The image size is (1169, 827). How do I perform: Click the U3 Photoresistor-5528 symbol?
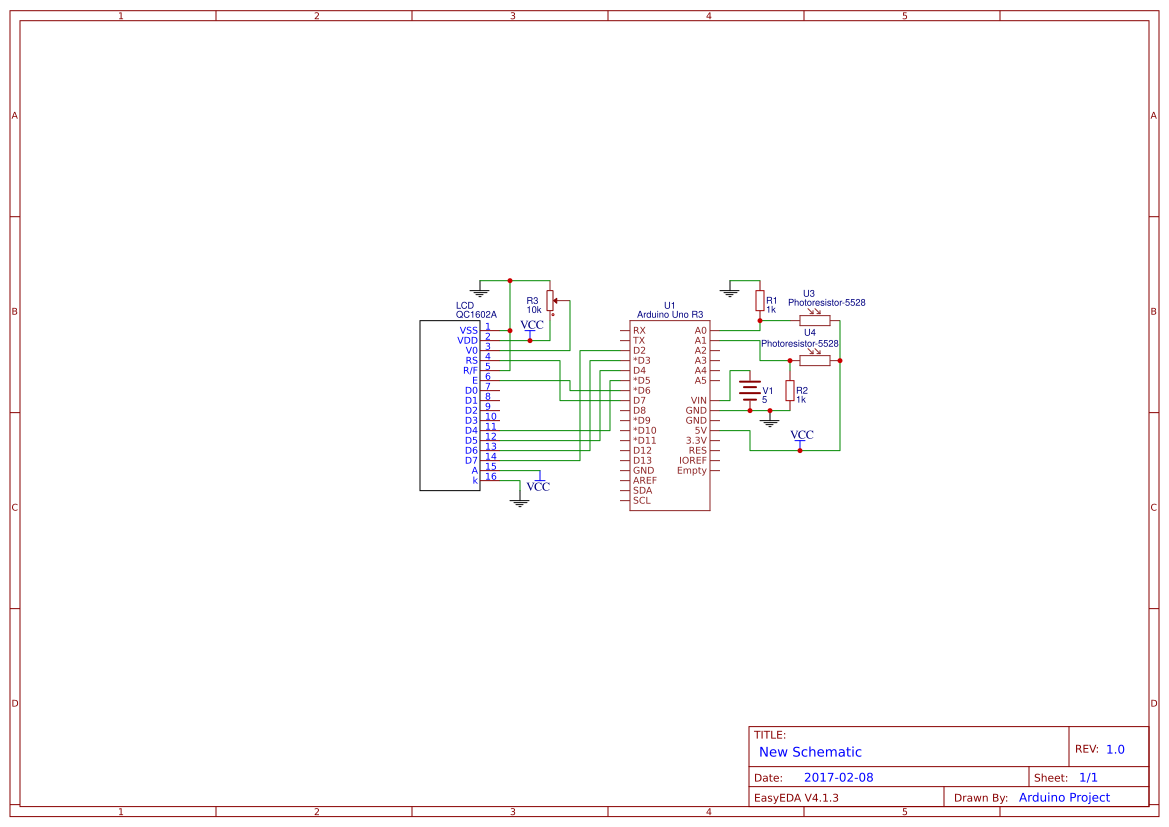pos(814,320)
